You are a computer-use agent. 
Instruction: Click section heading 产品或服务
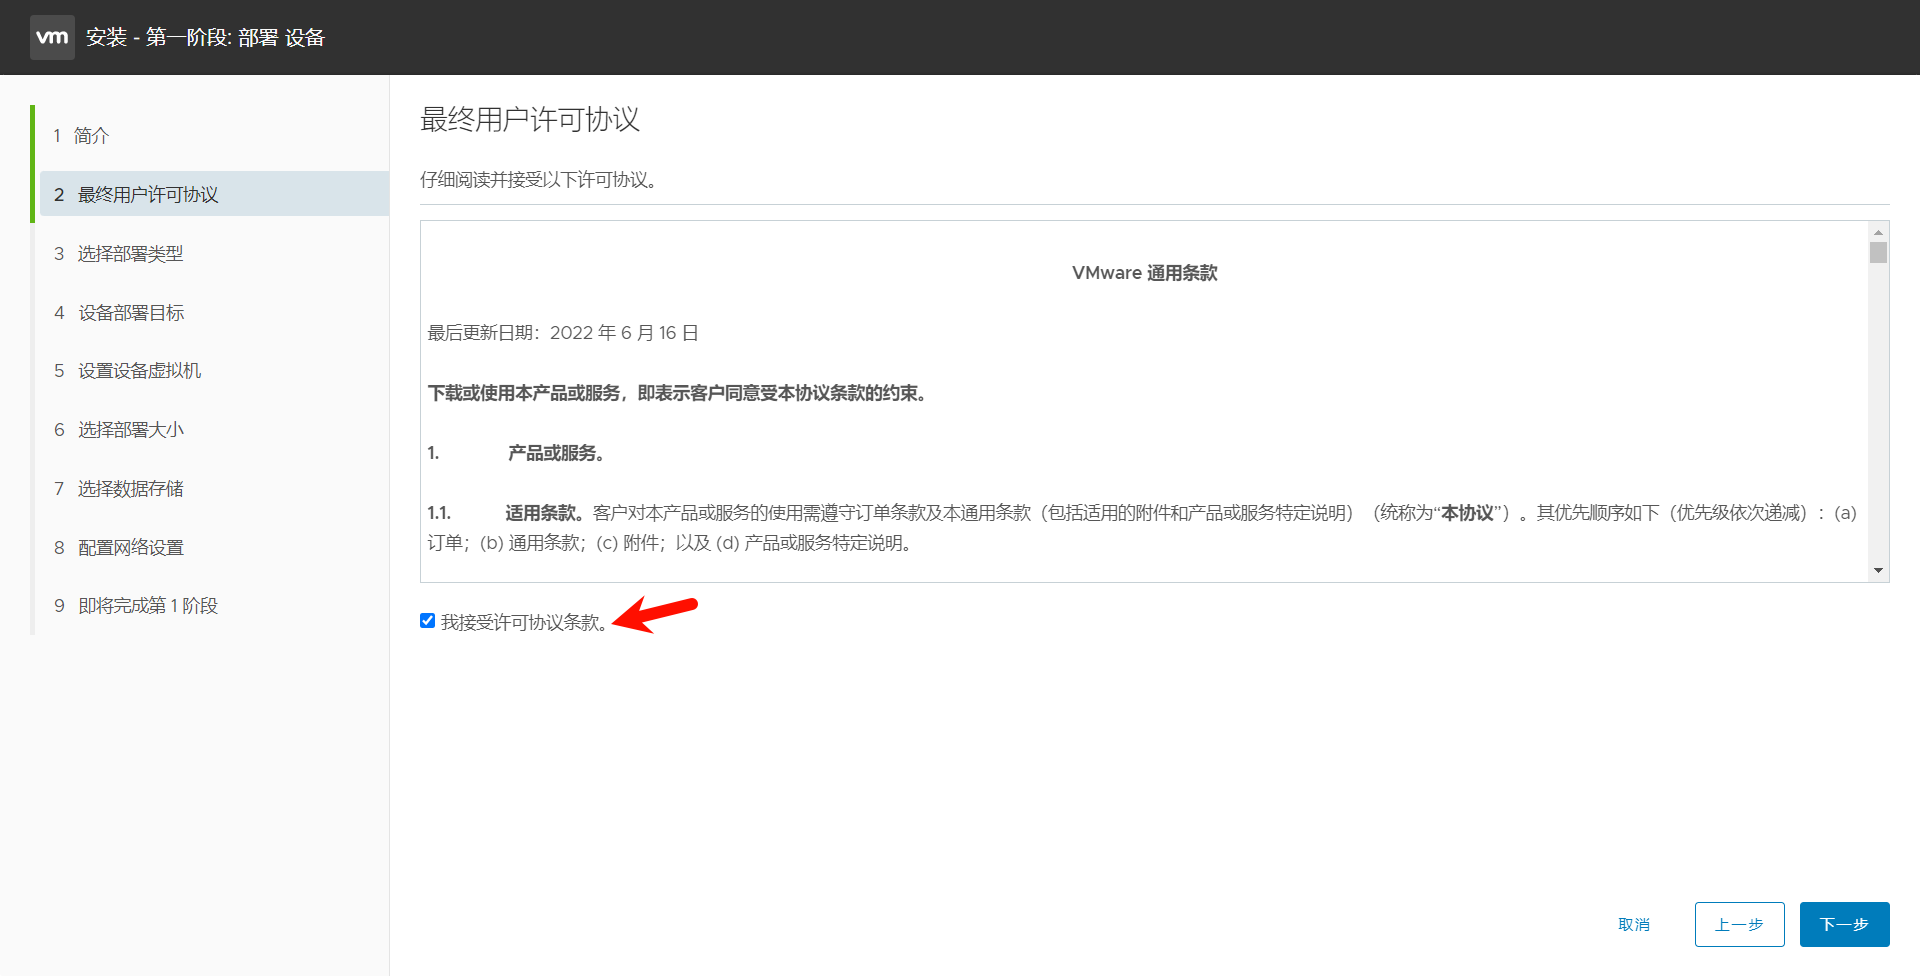tap(556, 453)
